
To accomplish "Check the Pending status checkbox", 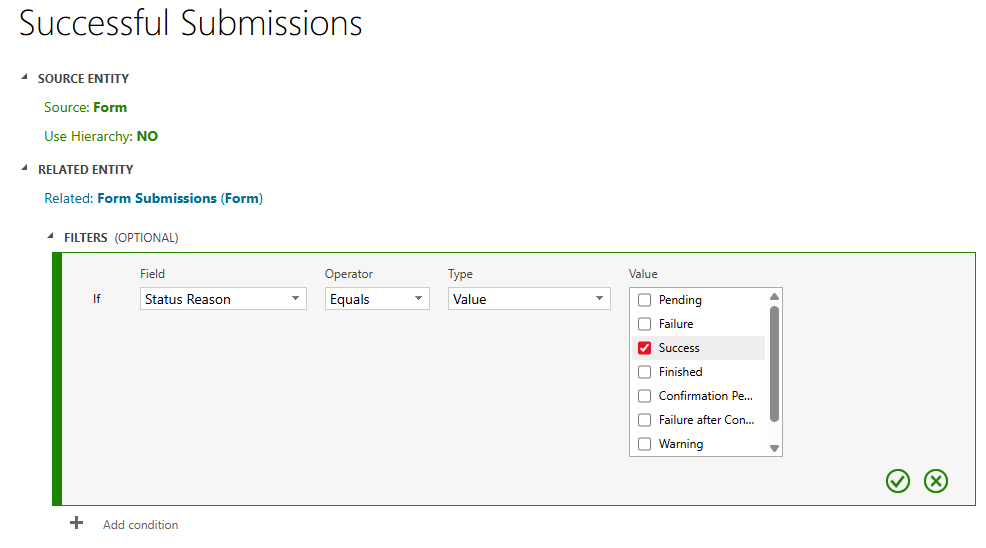I will [x=644, y=300].
